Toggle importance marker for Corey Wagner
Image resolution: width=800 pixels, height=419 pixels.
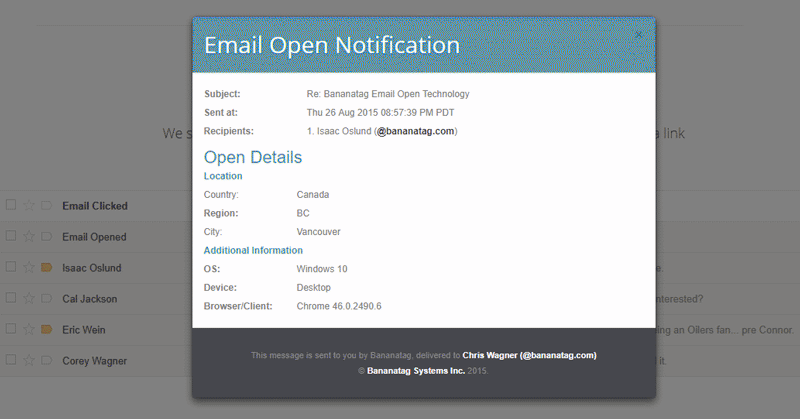point(46,361)
